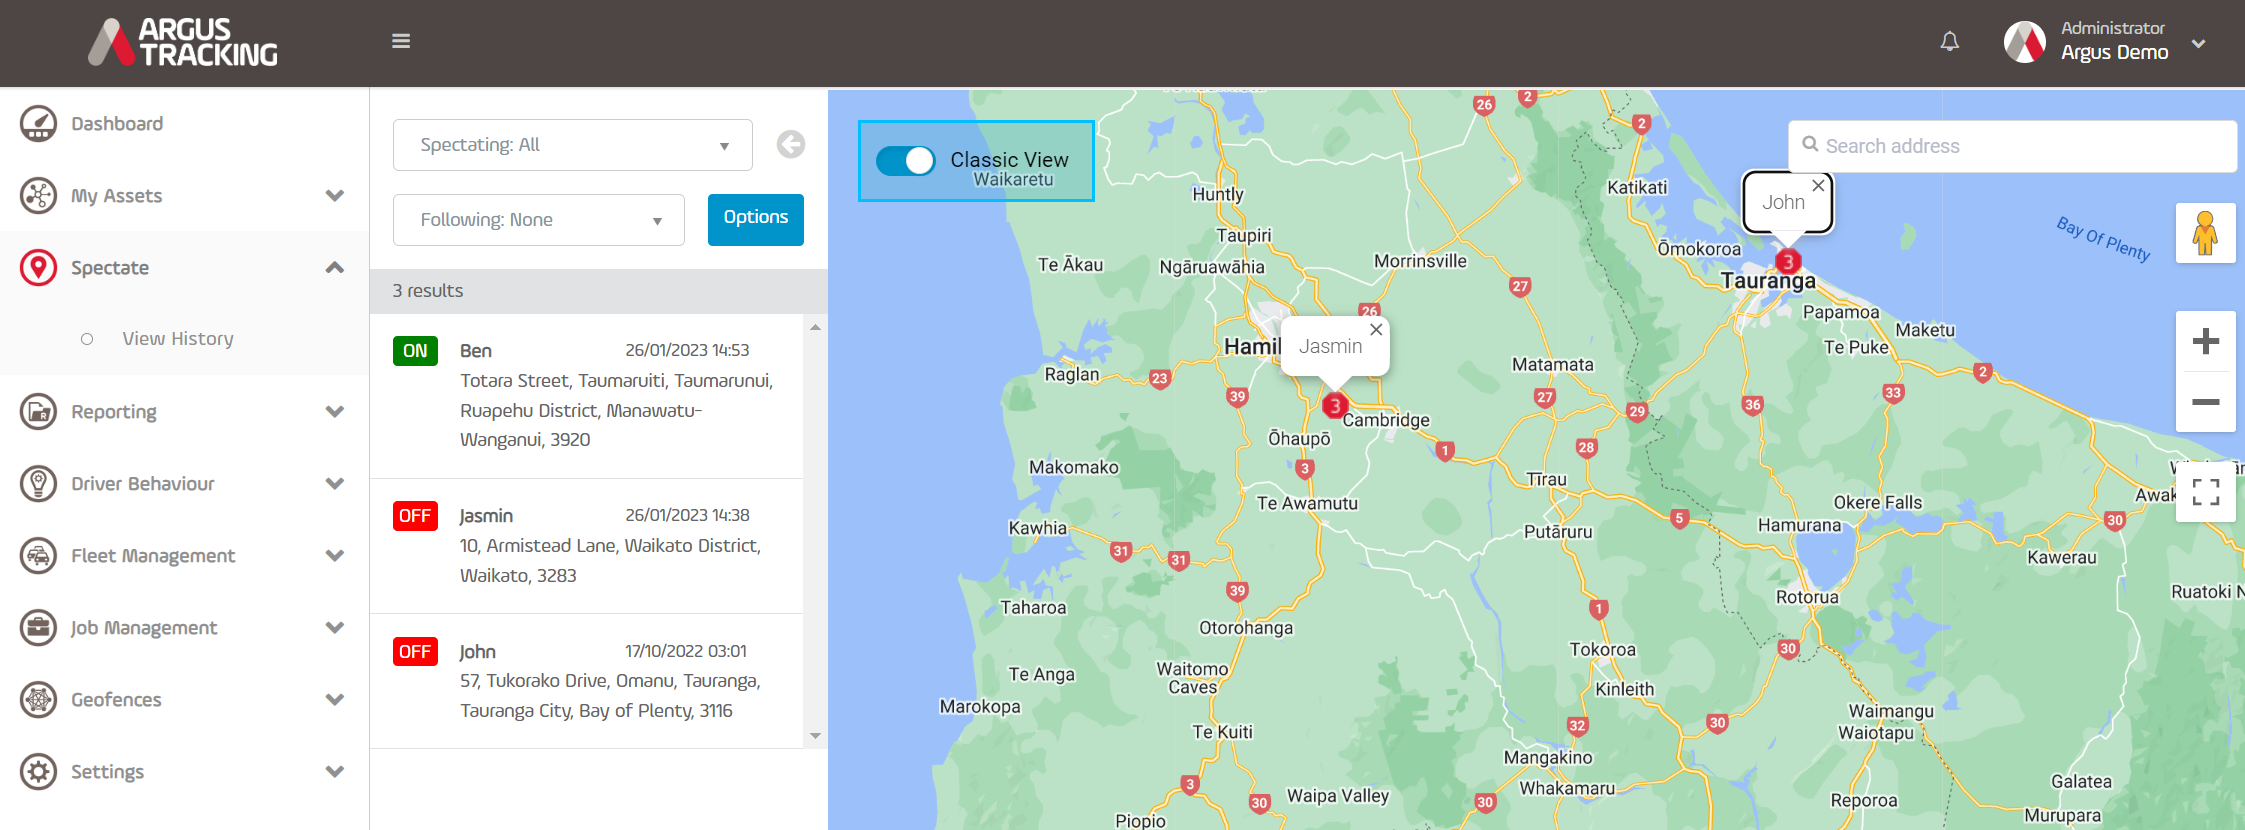
Task: Click the Search address field
Action: tap(2012, 146)
